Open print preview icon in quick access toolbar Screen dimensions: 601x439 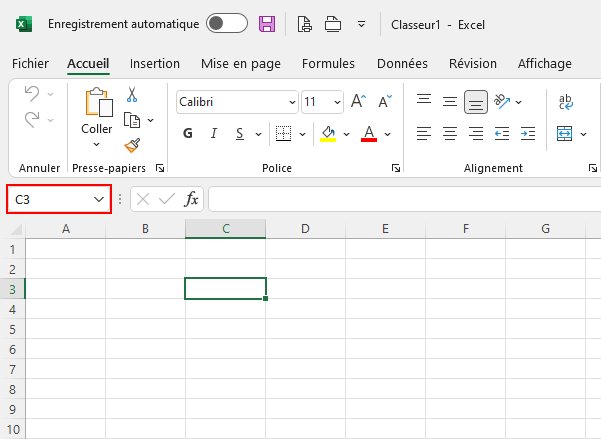pos(305,24)
